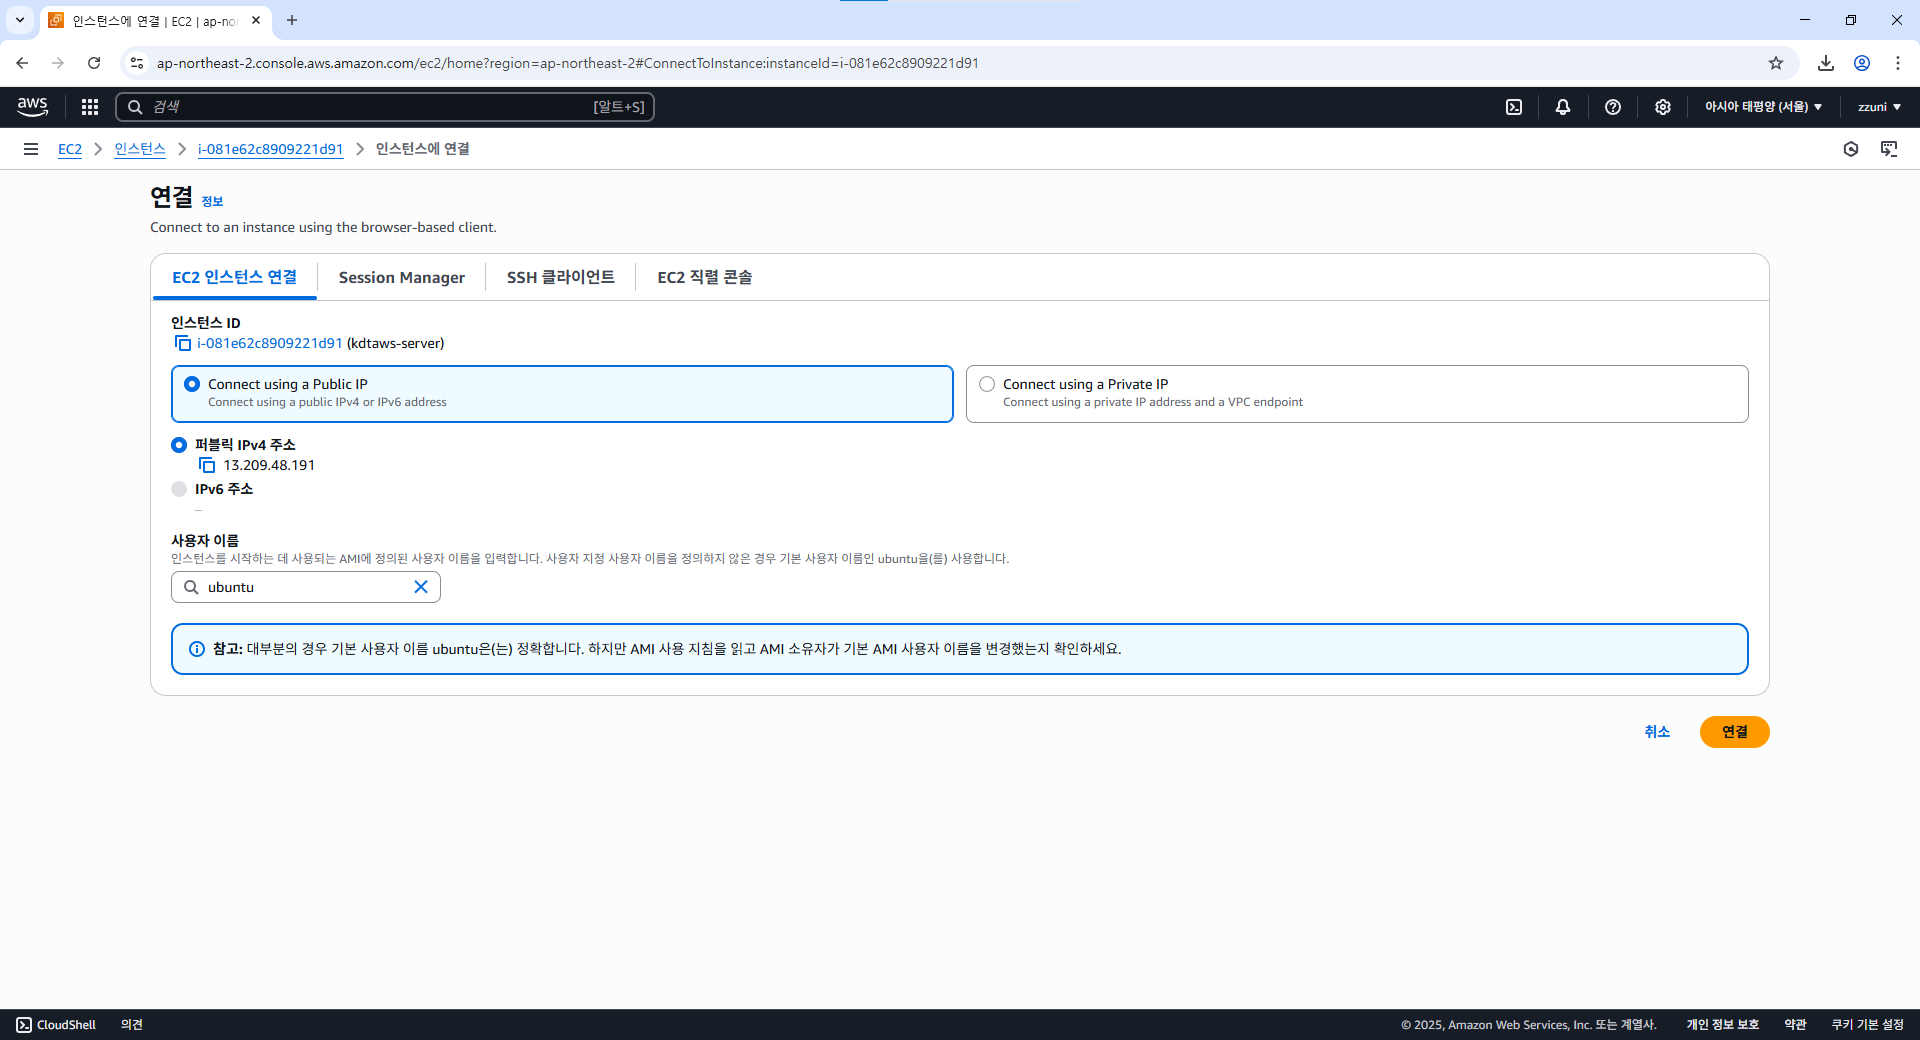Click the info icon in the note box
Viewport: 1920px width, 1040px height.
pyautogui.click(x=197, y=649)
